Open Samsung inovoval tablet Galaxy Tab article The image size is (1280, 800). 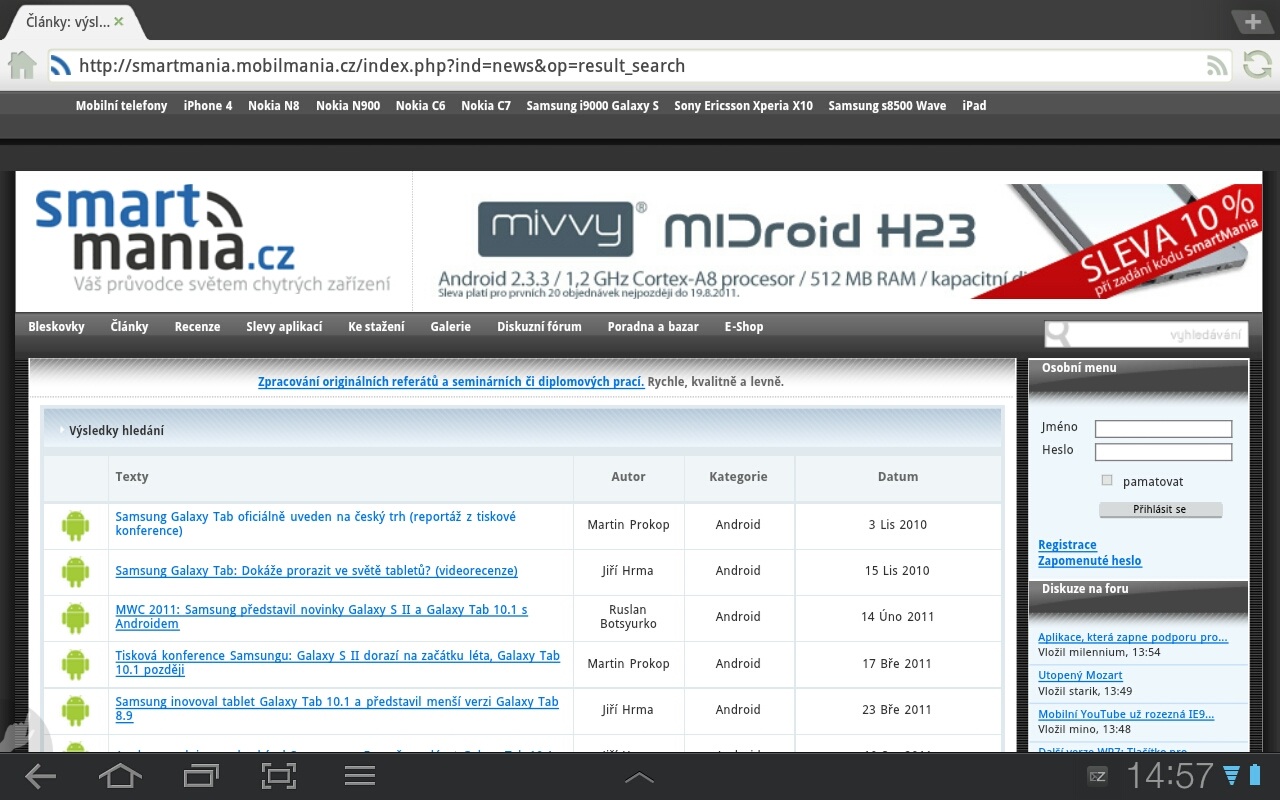(337, 709)
